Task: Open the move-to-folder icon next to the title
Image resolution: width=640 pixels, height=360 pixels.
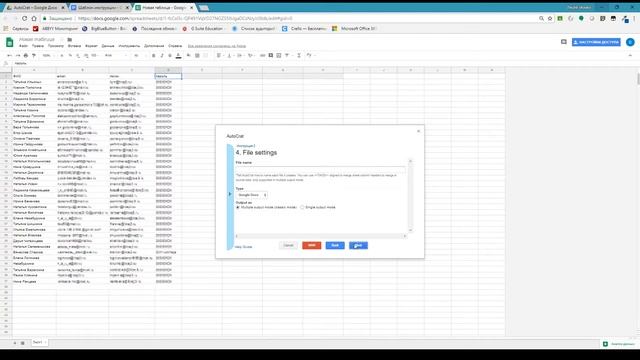Action: point(70,40)
